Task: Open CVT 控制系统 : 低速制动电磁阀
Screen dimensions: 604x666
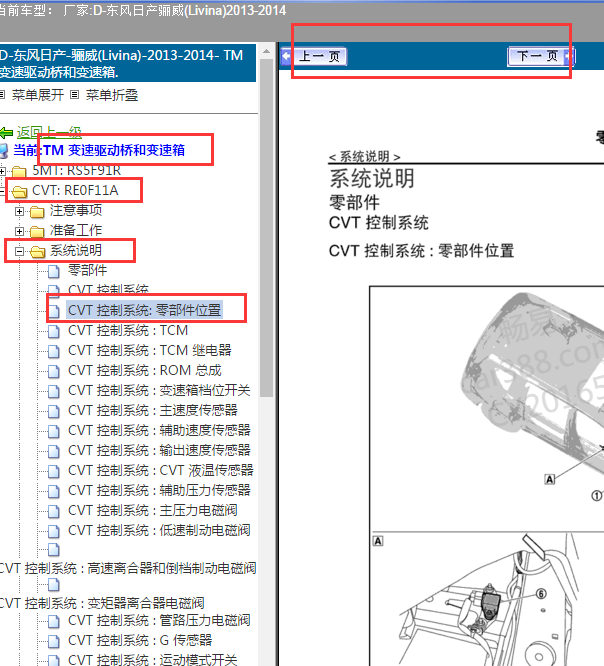Action: point(159,530)
